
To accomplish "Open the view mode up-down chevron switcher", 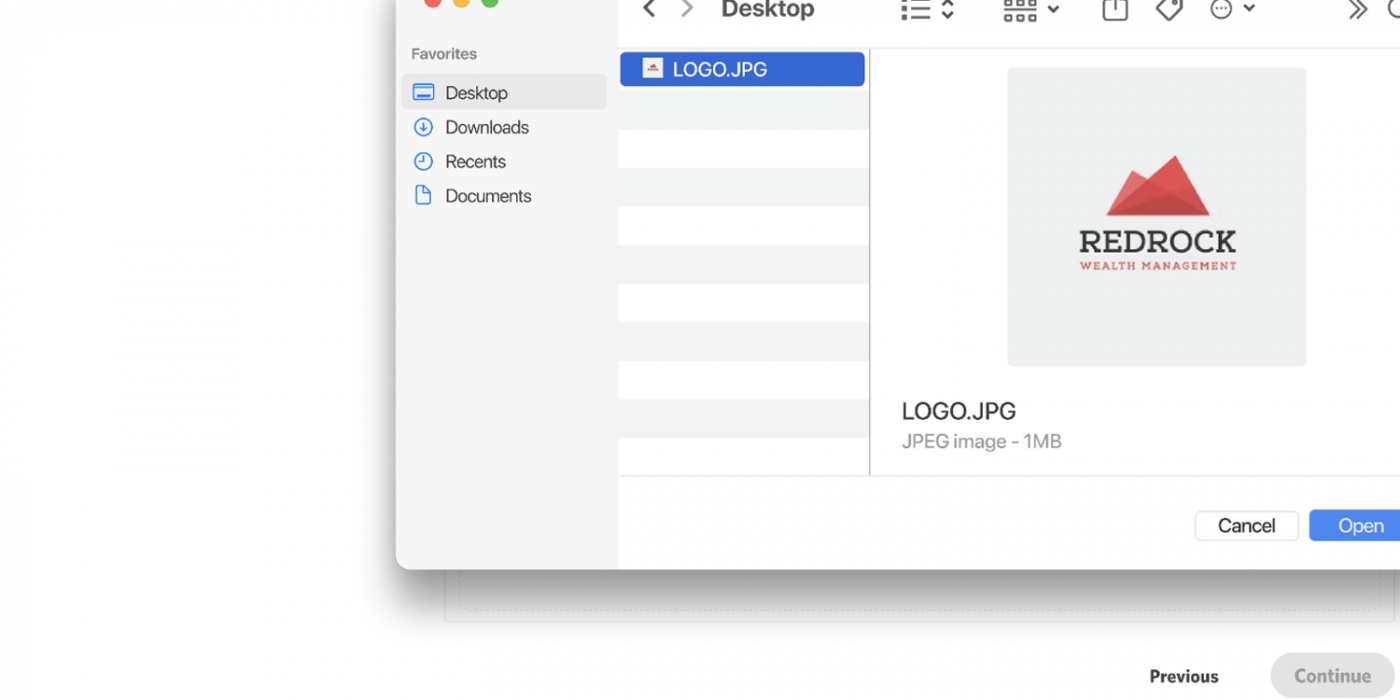I will [948, 10].
